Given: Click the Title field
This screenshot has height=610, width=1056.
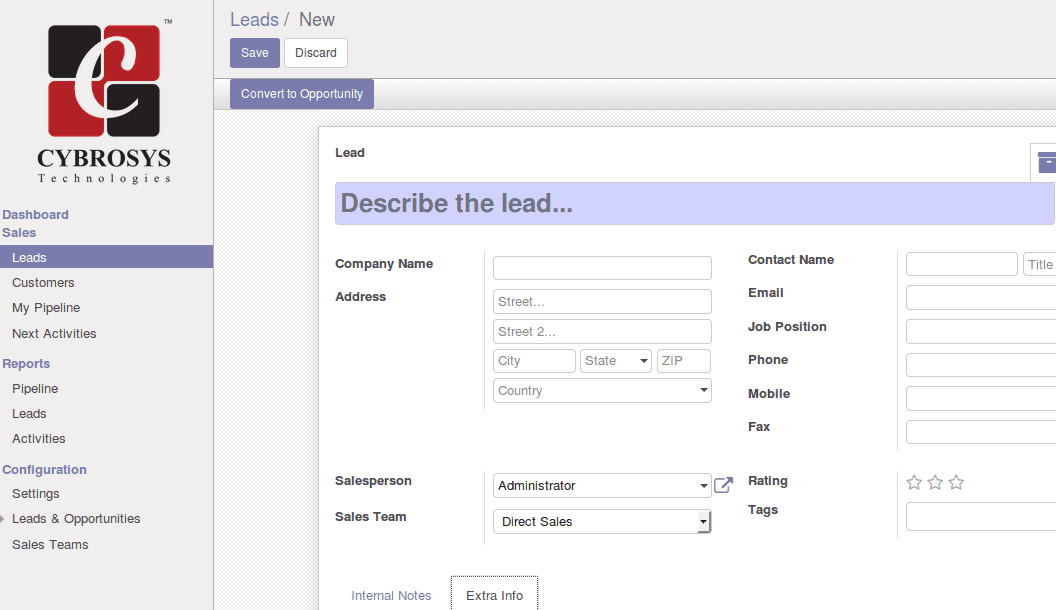Looking at the screenshot, I should pos(1040,264).
